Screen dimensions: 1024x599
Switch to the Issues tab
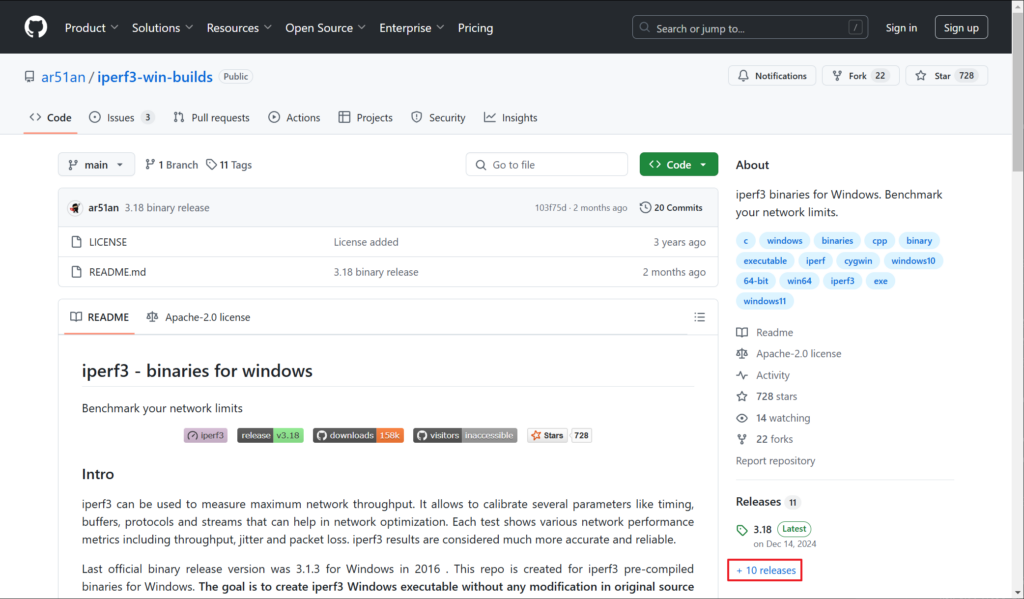click(121, 117)
